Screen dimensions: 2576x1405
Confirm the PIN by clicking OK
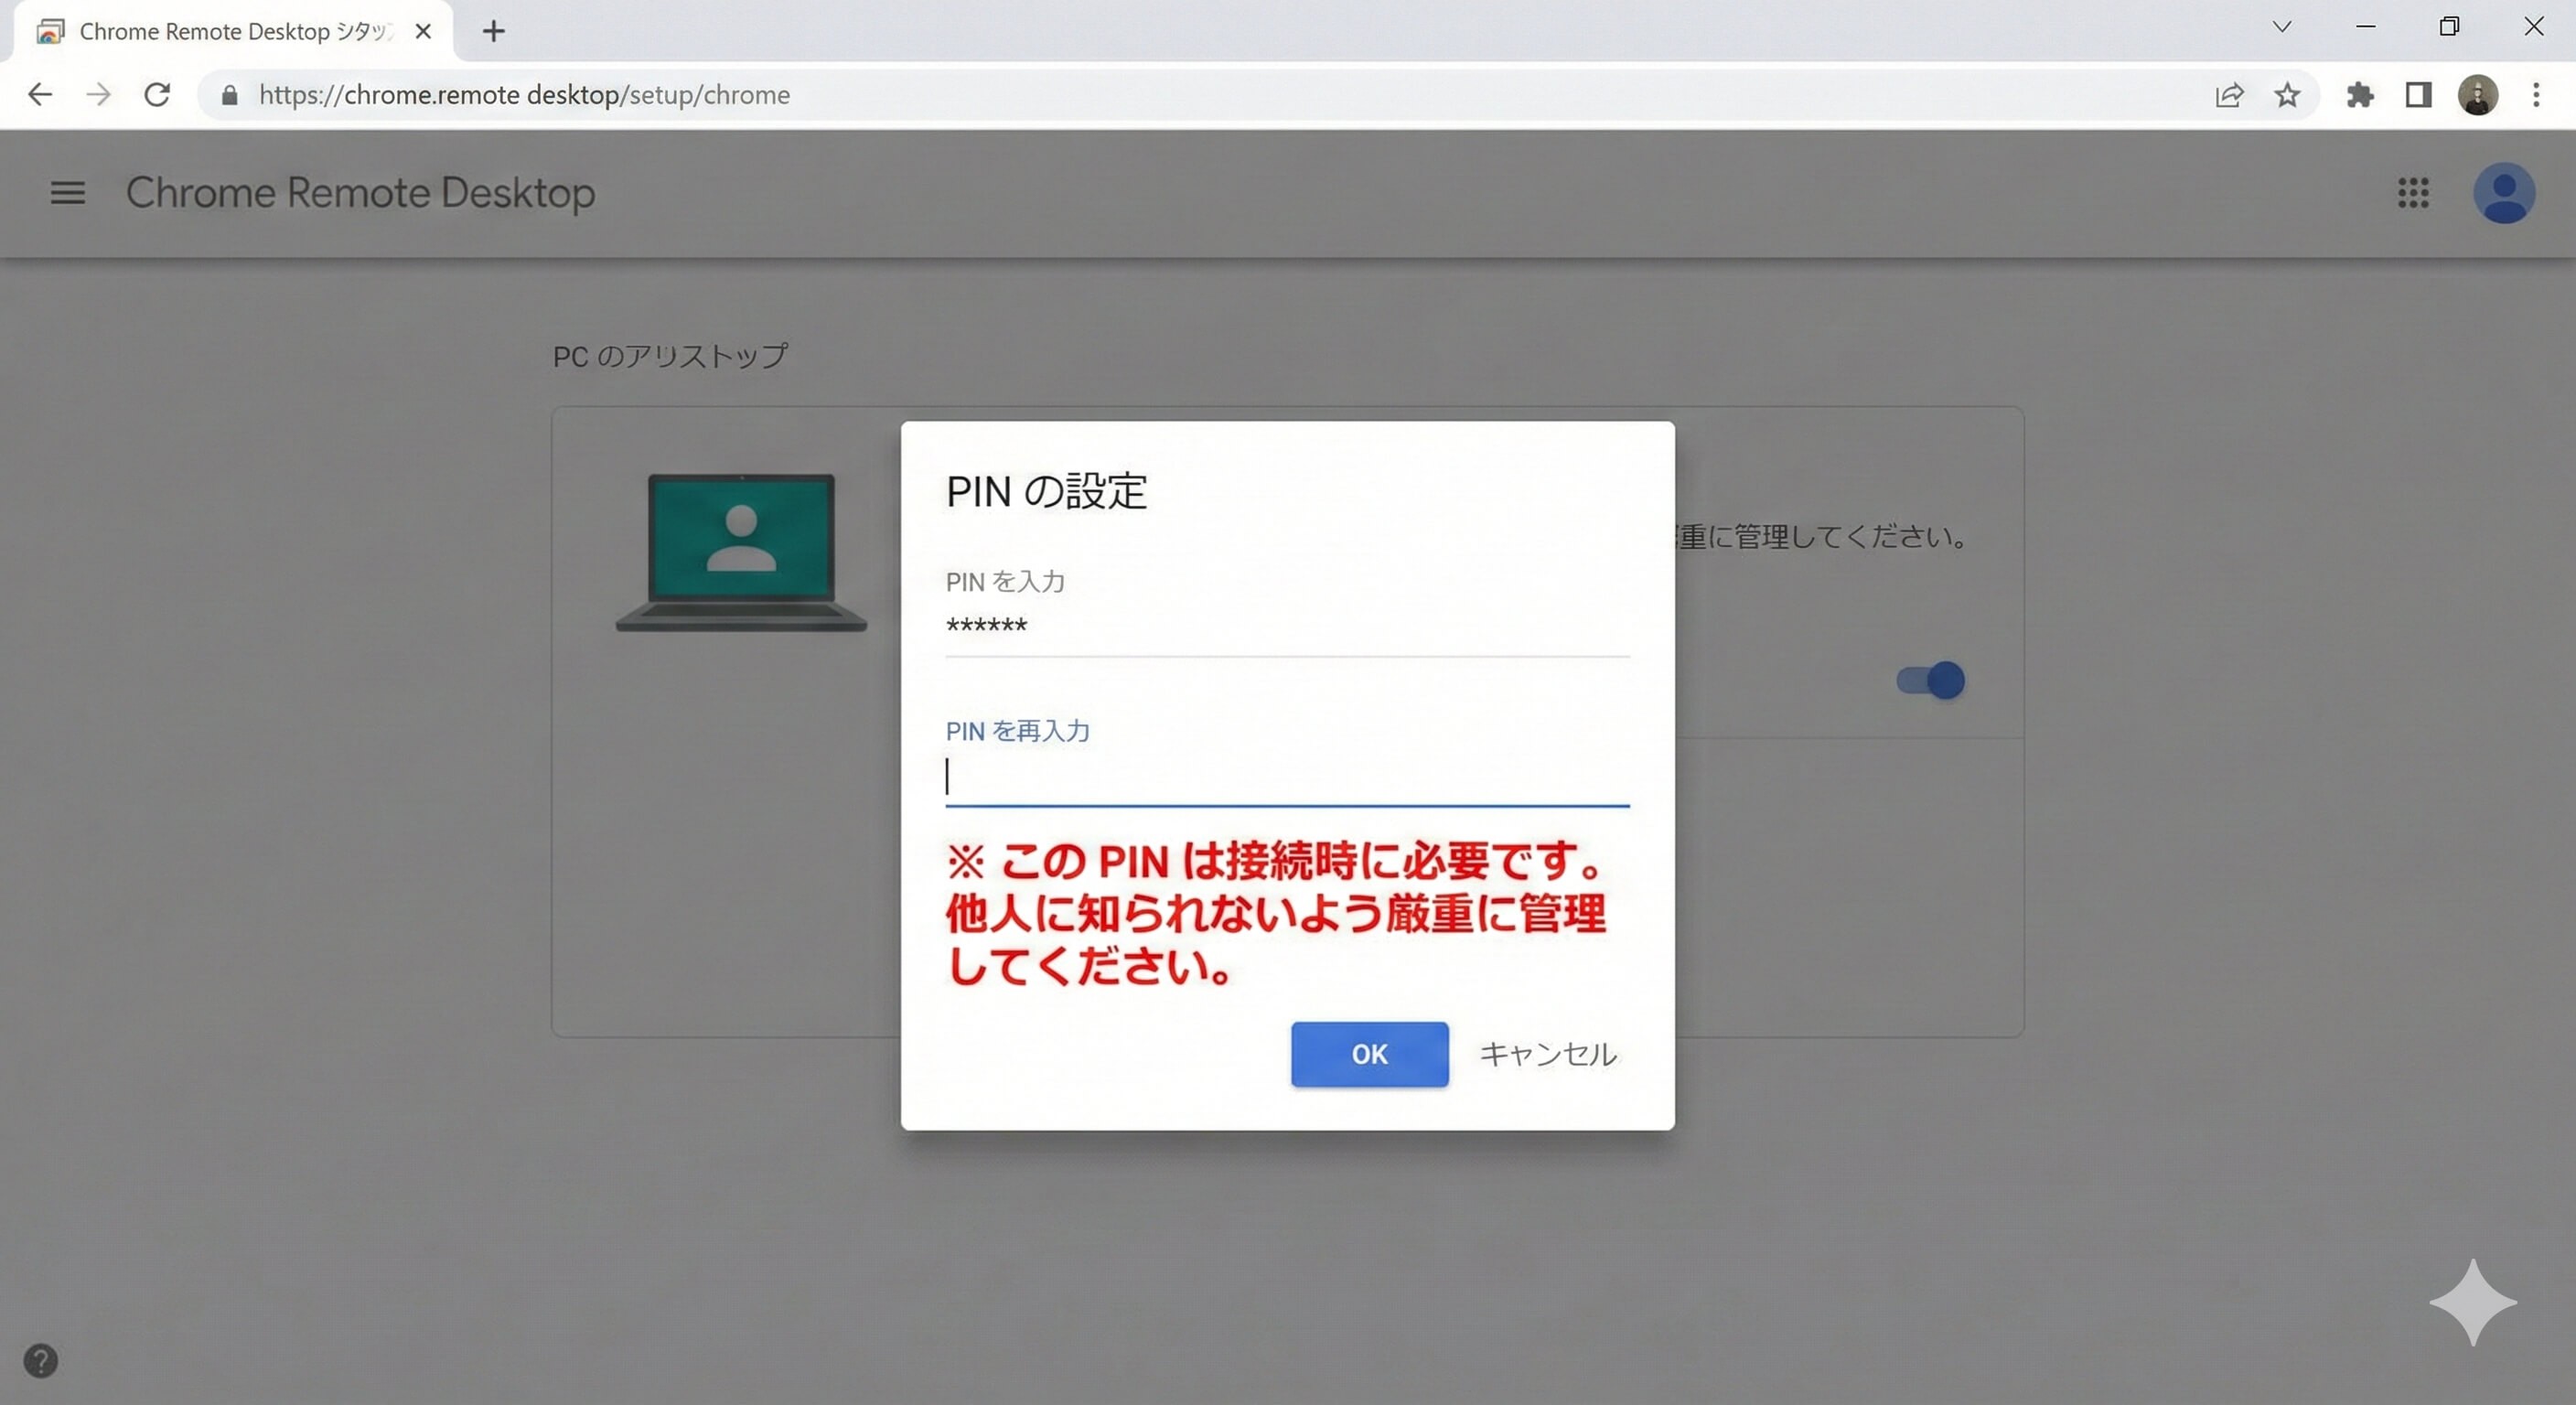coord(1369,1054)
